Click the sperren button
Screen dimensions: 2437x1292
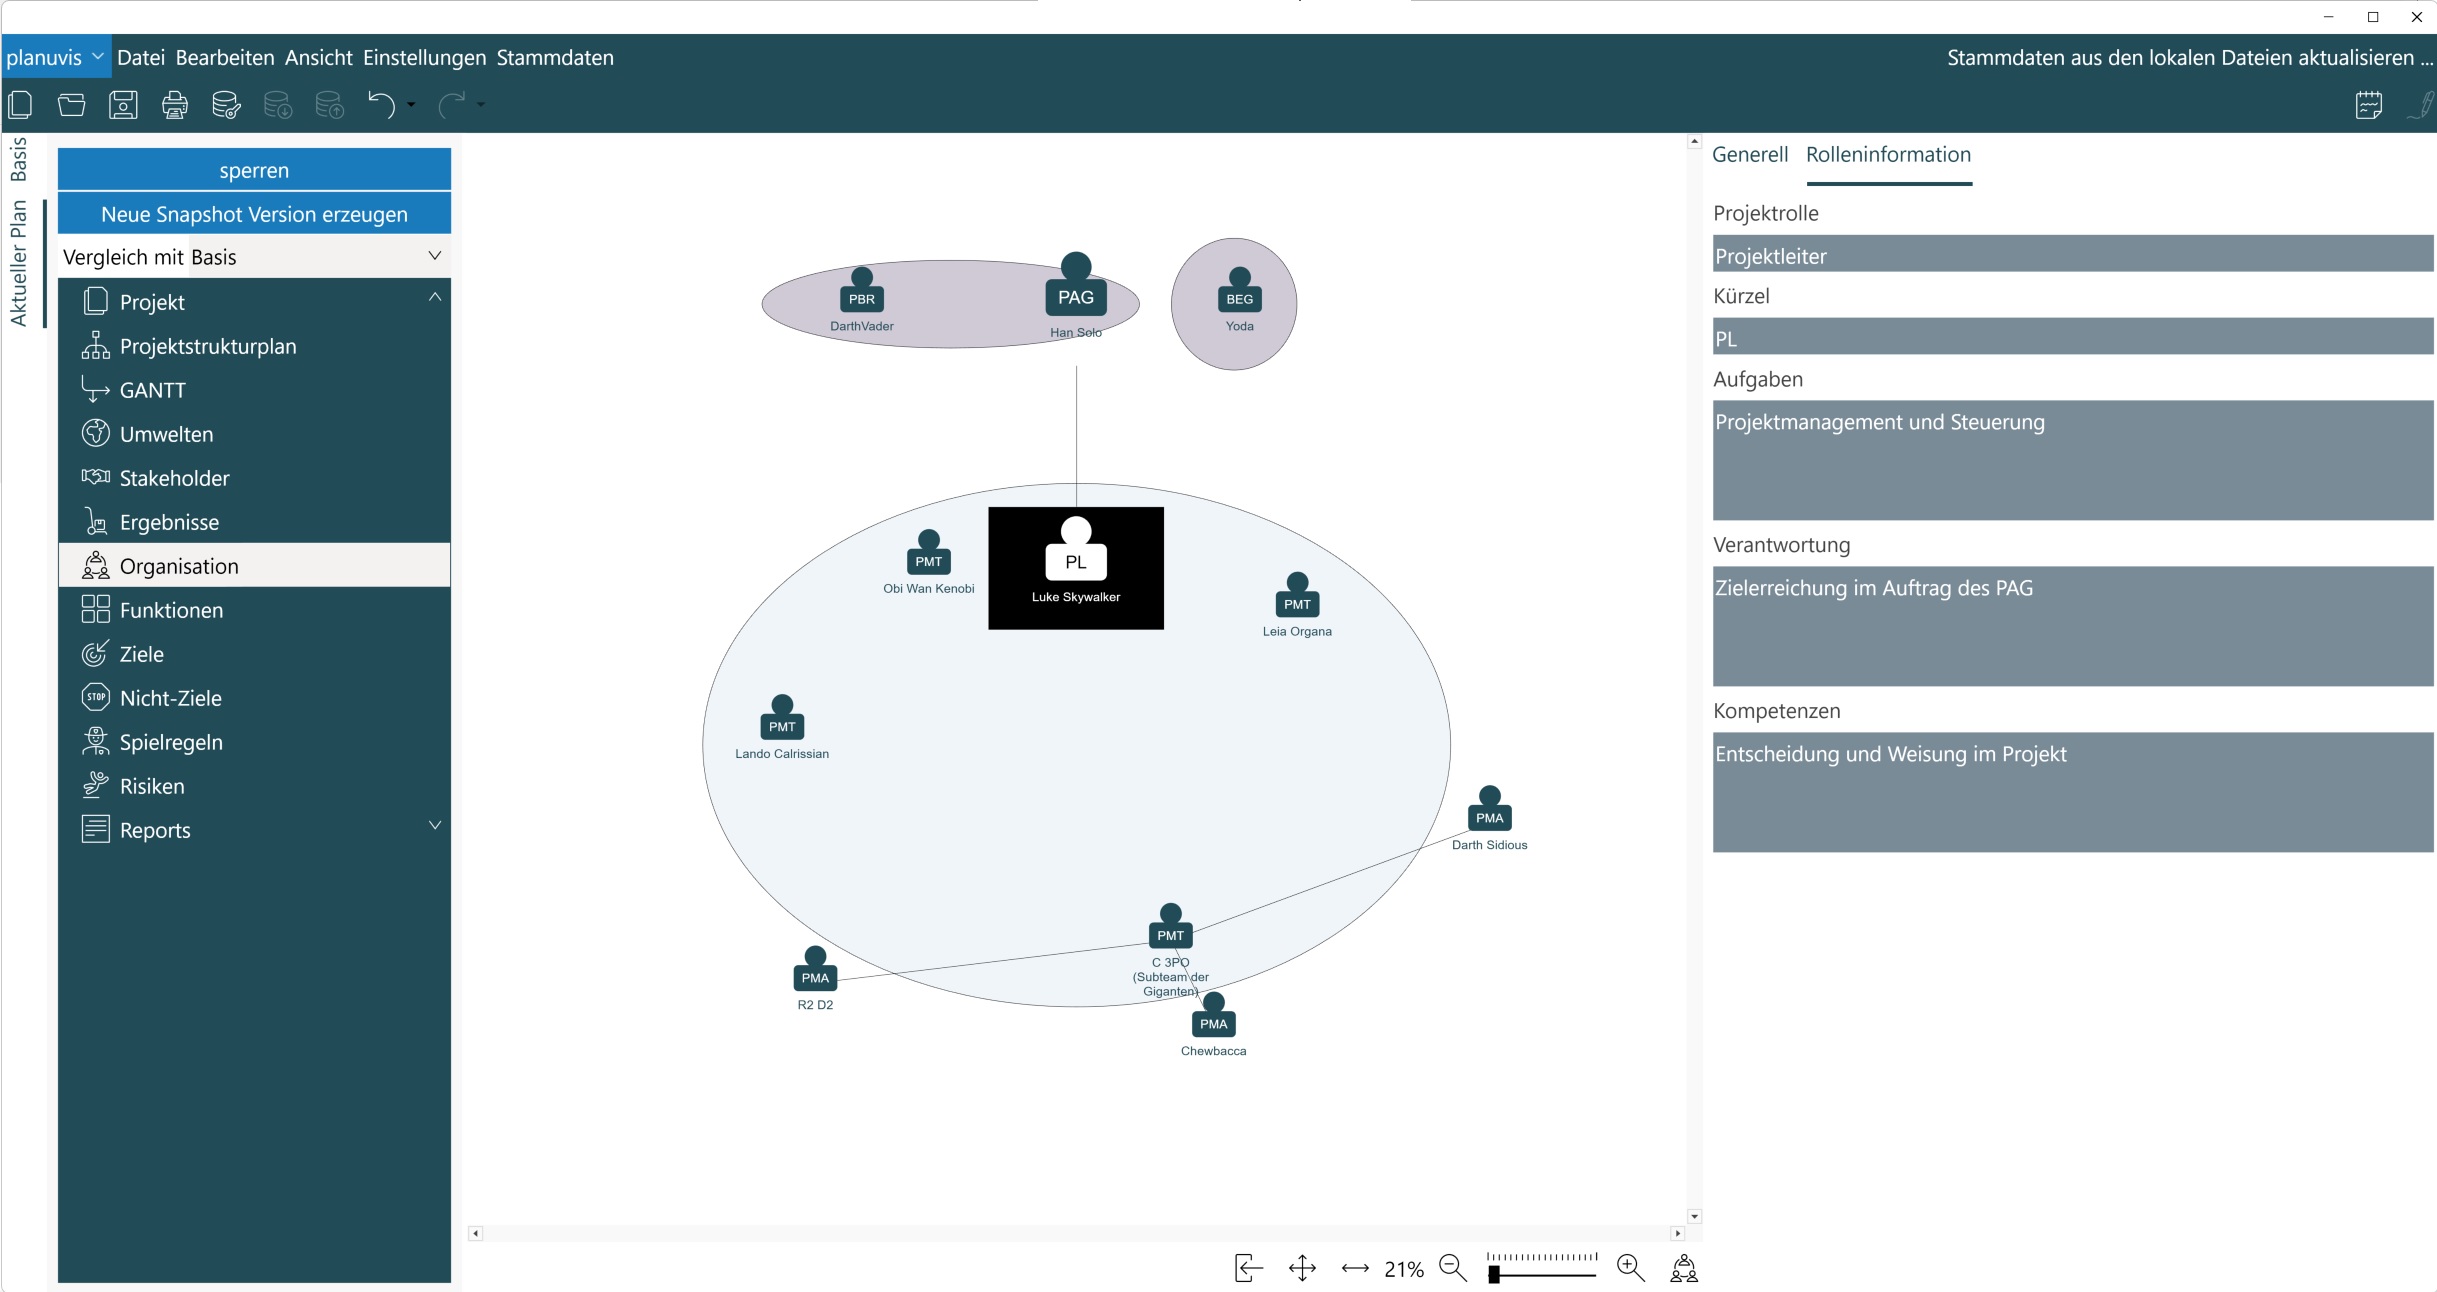tap(254, 170)
